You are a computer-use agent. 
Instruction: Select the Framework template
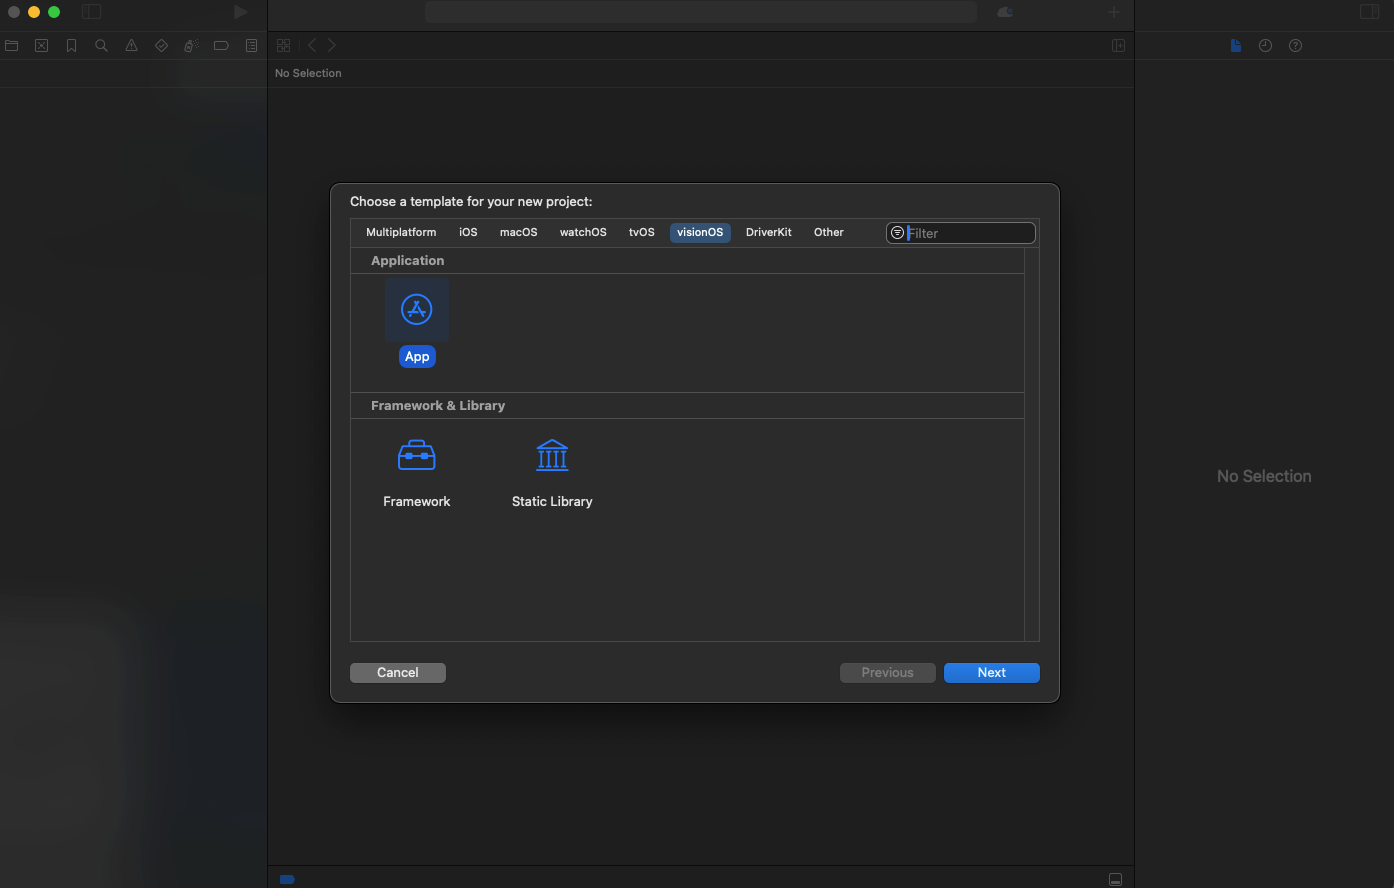pyautogui.click(x=417, y=475)
